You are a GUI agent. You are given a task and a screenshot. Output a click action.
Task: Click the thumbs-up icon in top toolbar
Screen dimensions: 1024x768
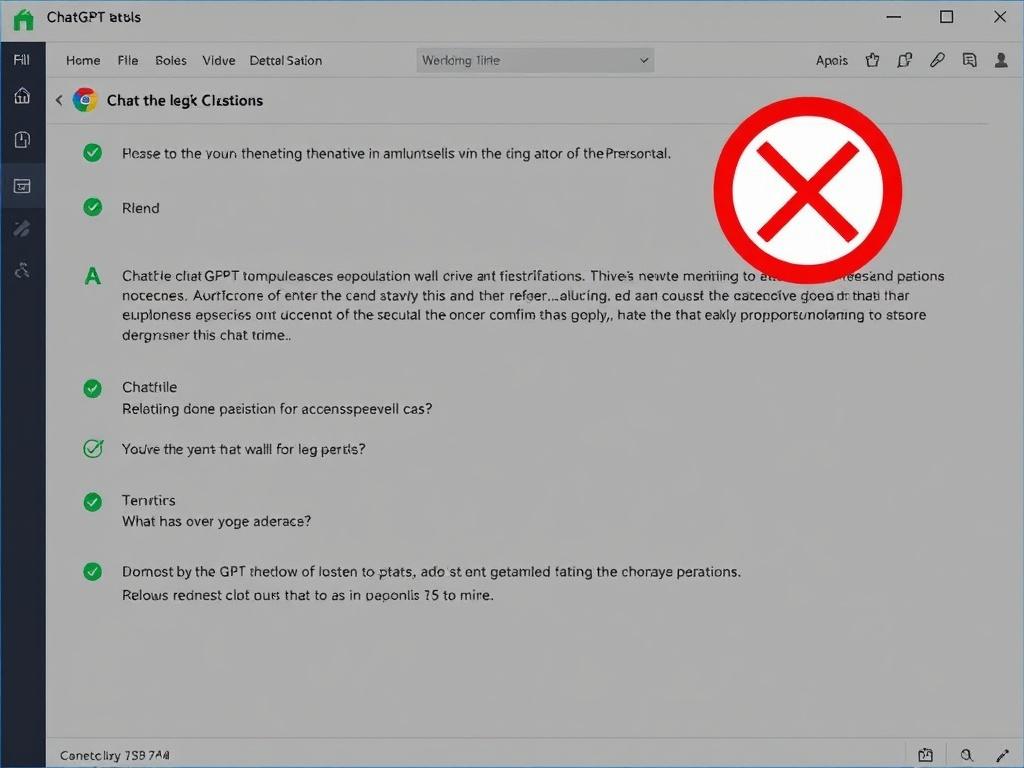pos(872,60)
